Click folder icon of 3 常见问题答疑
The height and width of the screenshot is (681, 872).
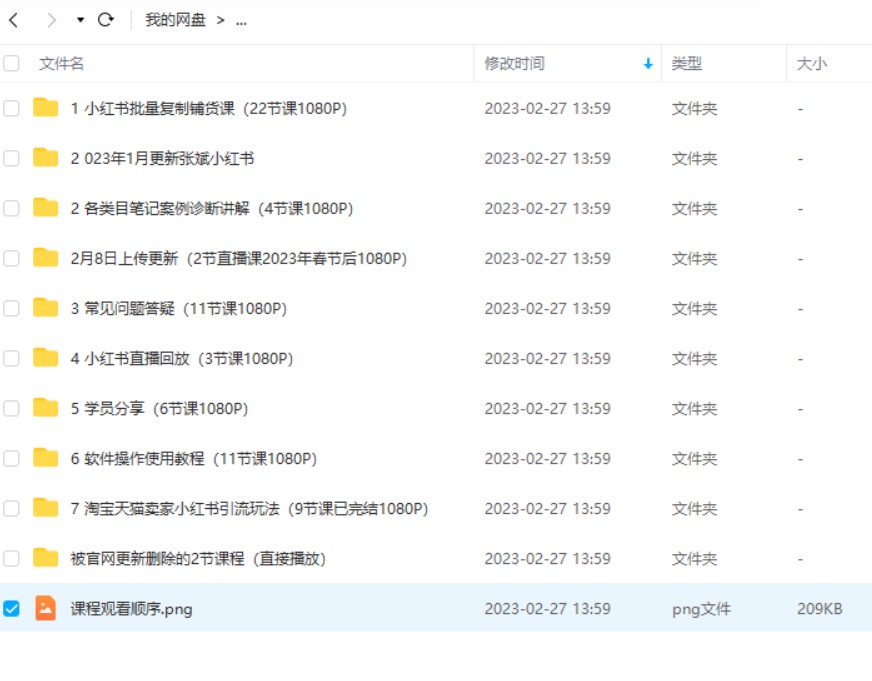(46, 307)
